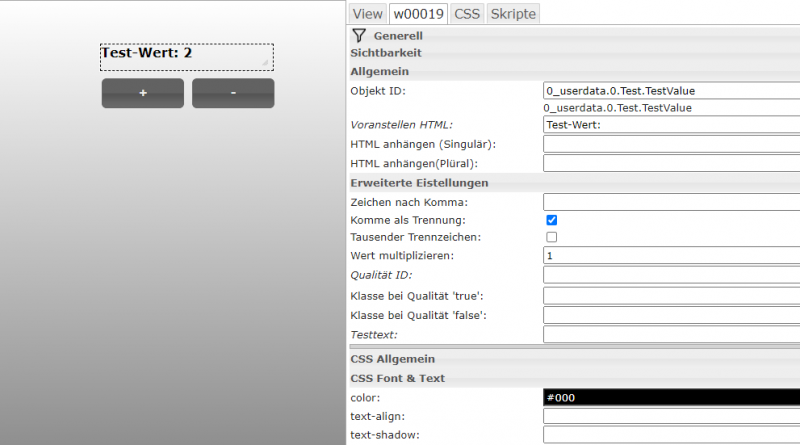
Task: Open the Skripte tab
Action: (x=513, y=13)
